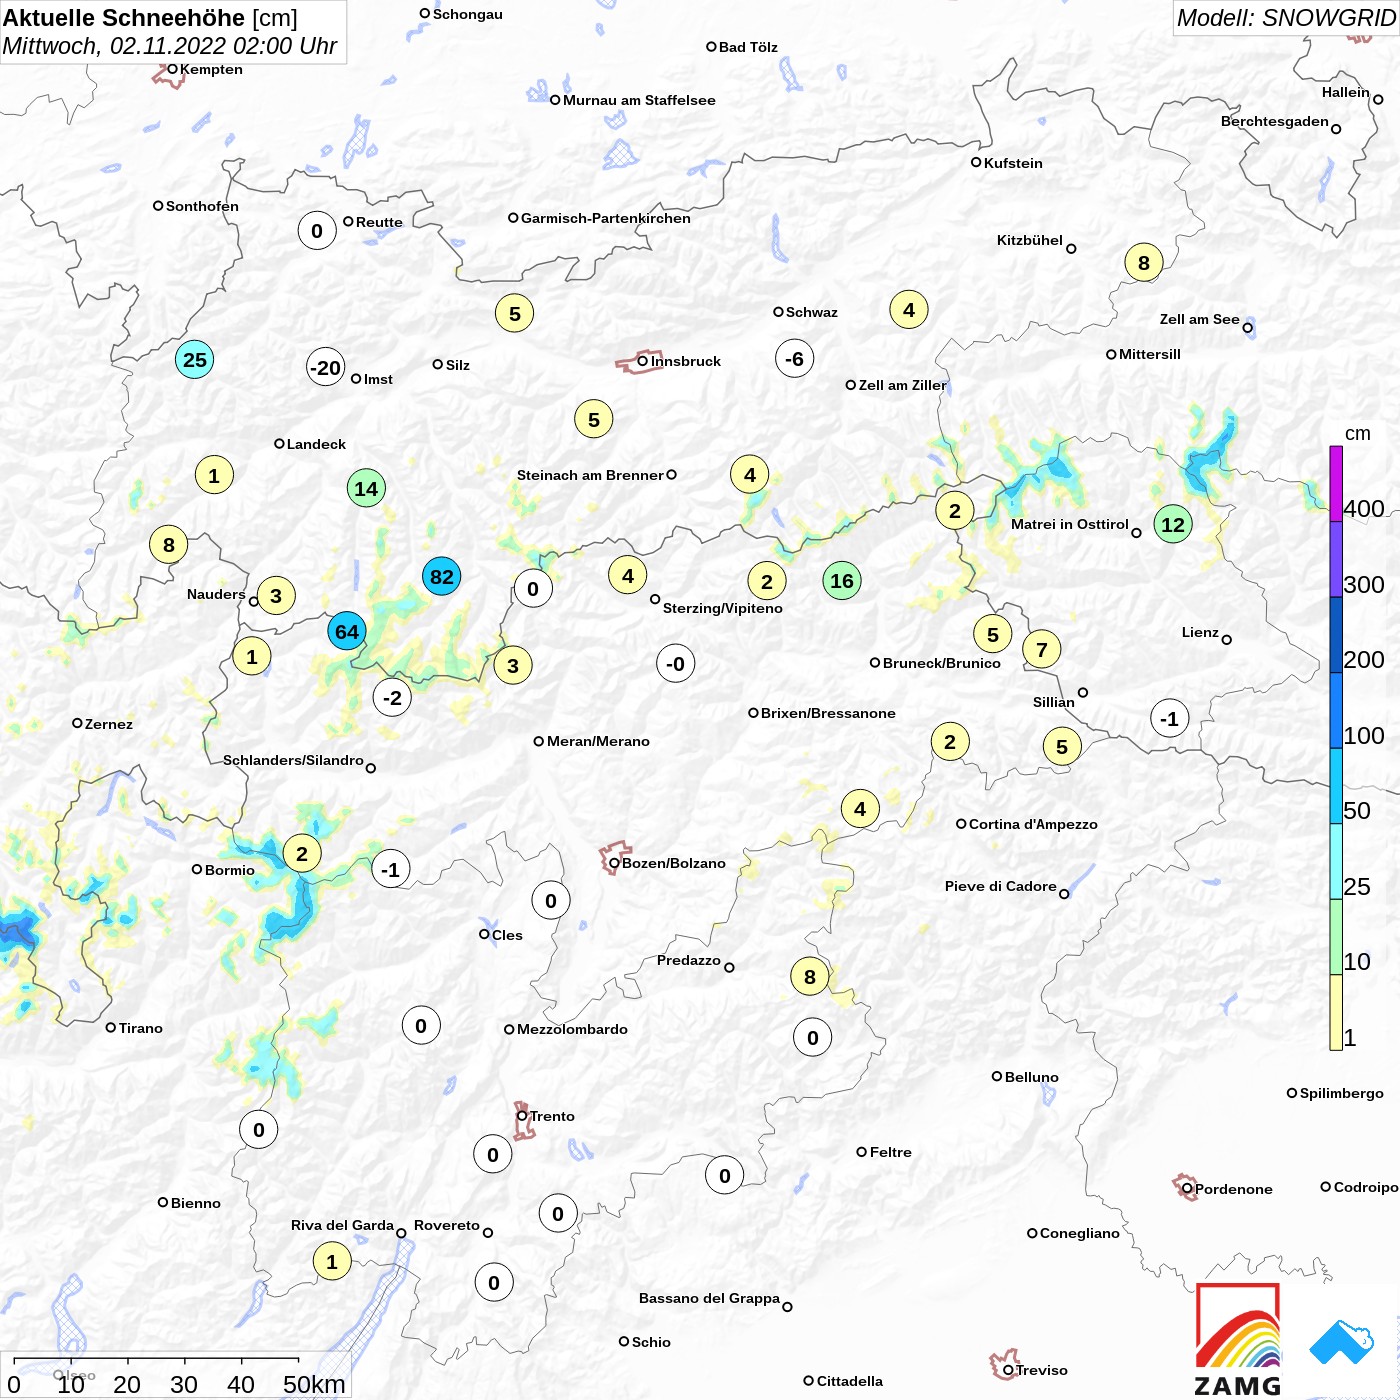Click the 2 marker beside Bormio
The width and height of the screenshot is (1400, 1400).
tap(302, 854)
